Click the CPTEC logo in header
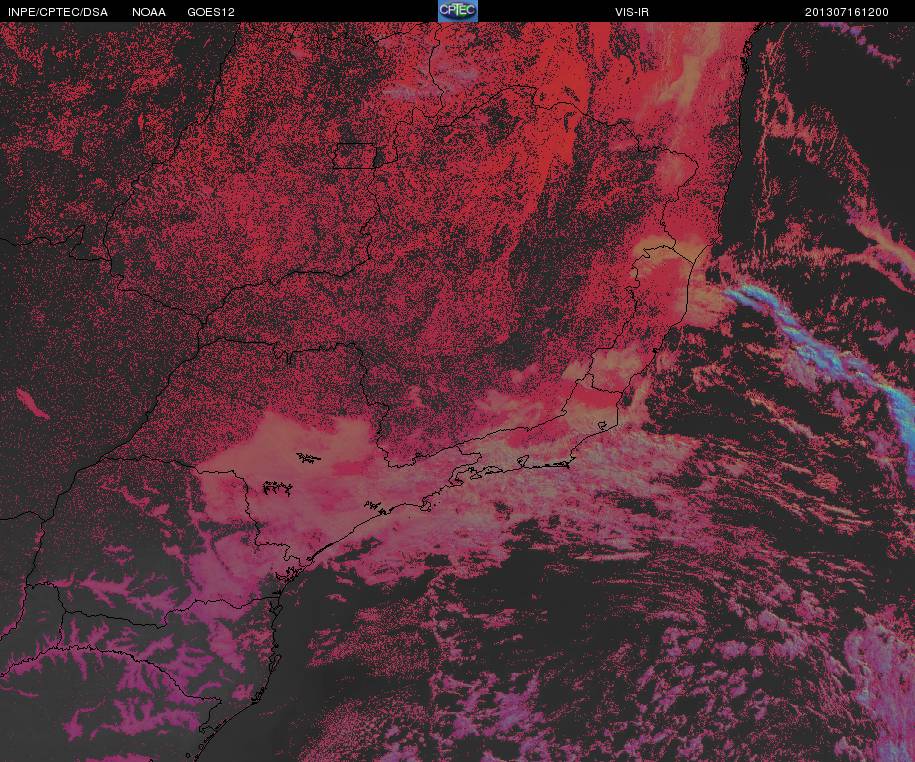Viewport: 915px width, 762px height. tap(458, 11)
